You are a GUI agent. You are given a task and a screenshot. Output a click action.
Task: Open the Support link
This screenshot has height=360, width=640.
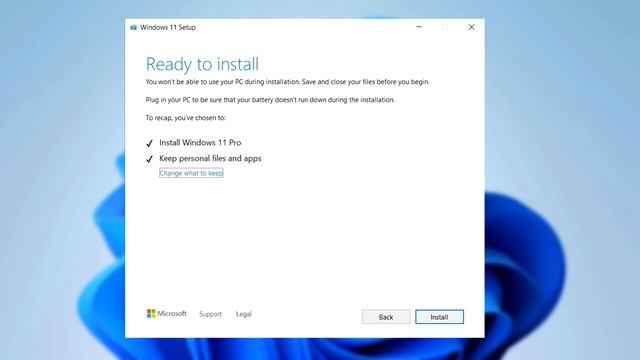coord(210,314)
